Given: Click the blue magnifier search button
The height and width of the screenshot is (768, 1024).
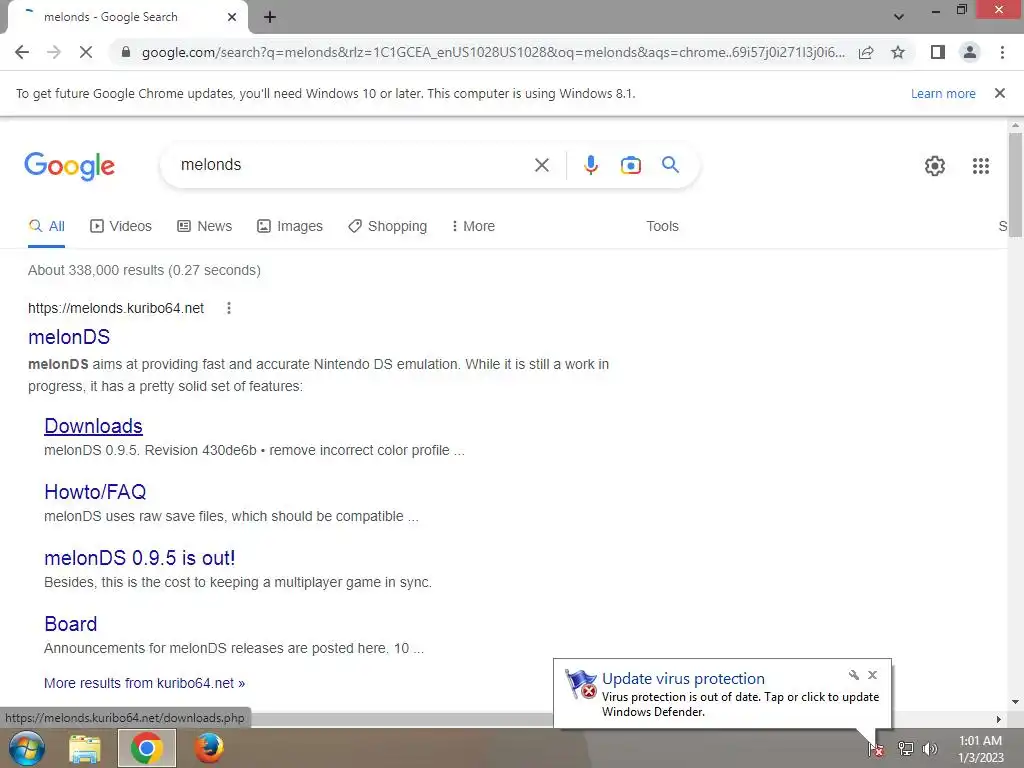Looking at the screenshot, I should (670, 165).
